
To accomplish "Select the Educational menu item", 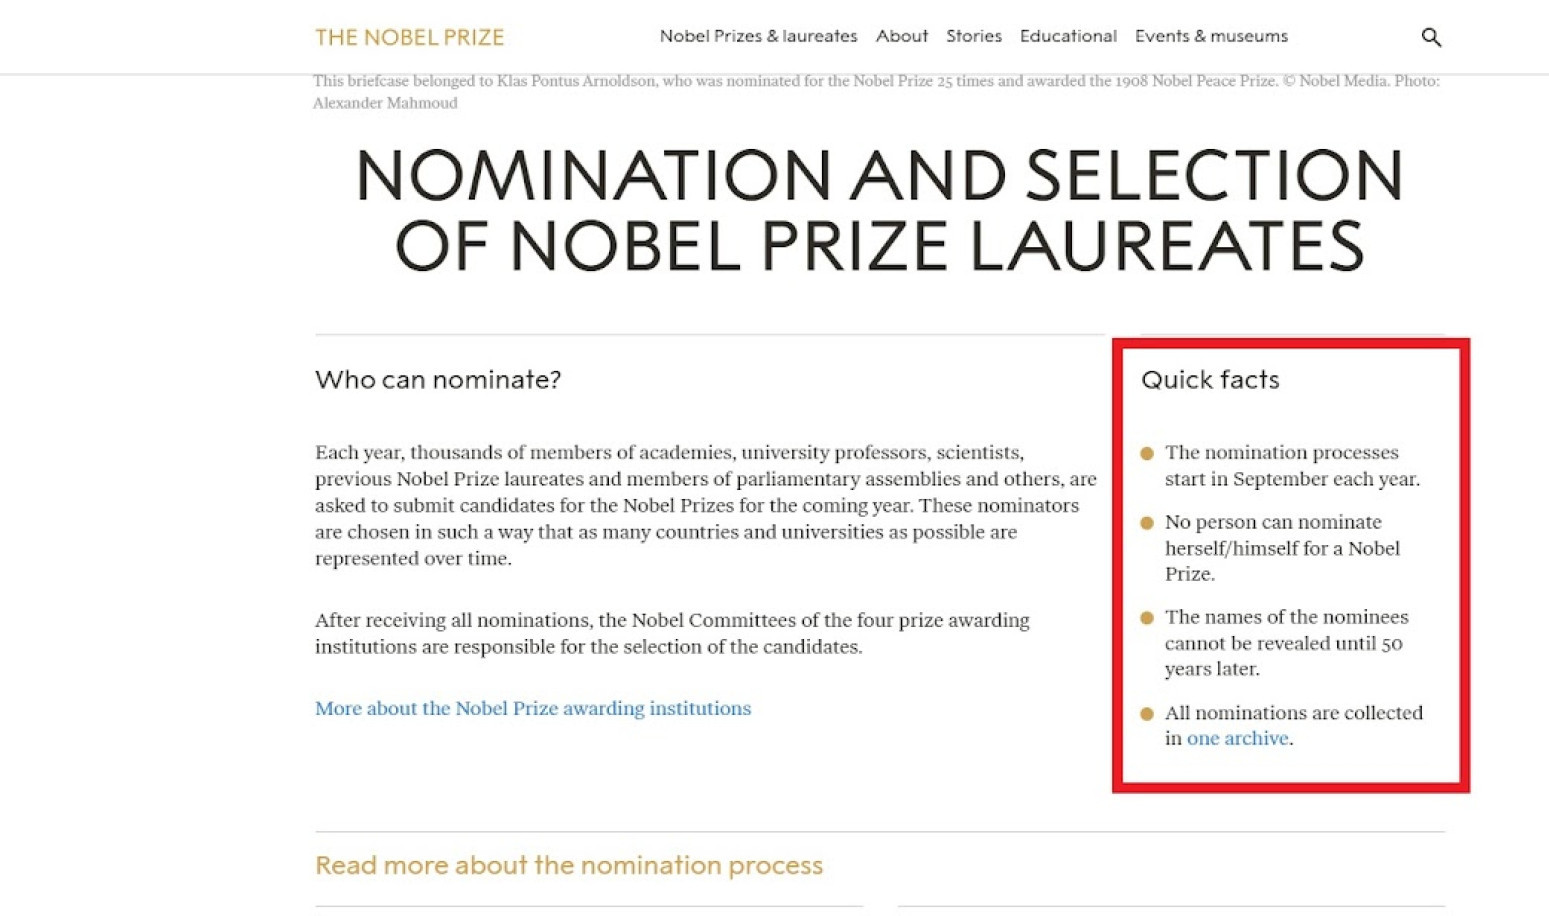I will [1067, 36].
